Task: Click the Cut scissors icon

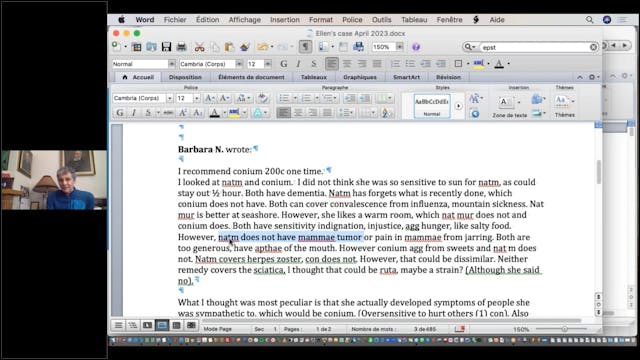Action: 199,47
